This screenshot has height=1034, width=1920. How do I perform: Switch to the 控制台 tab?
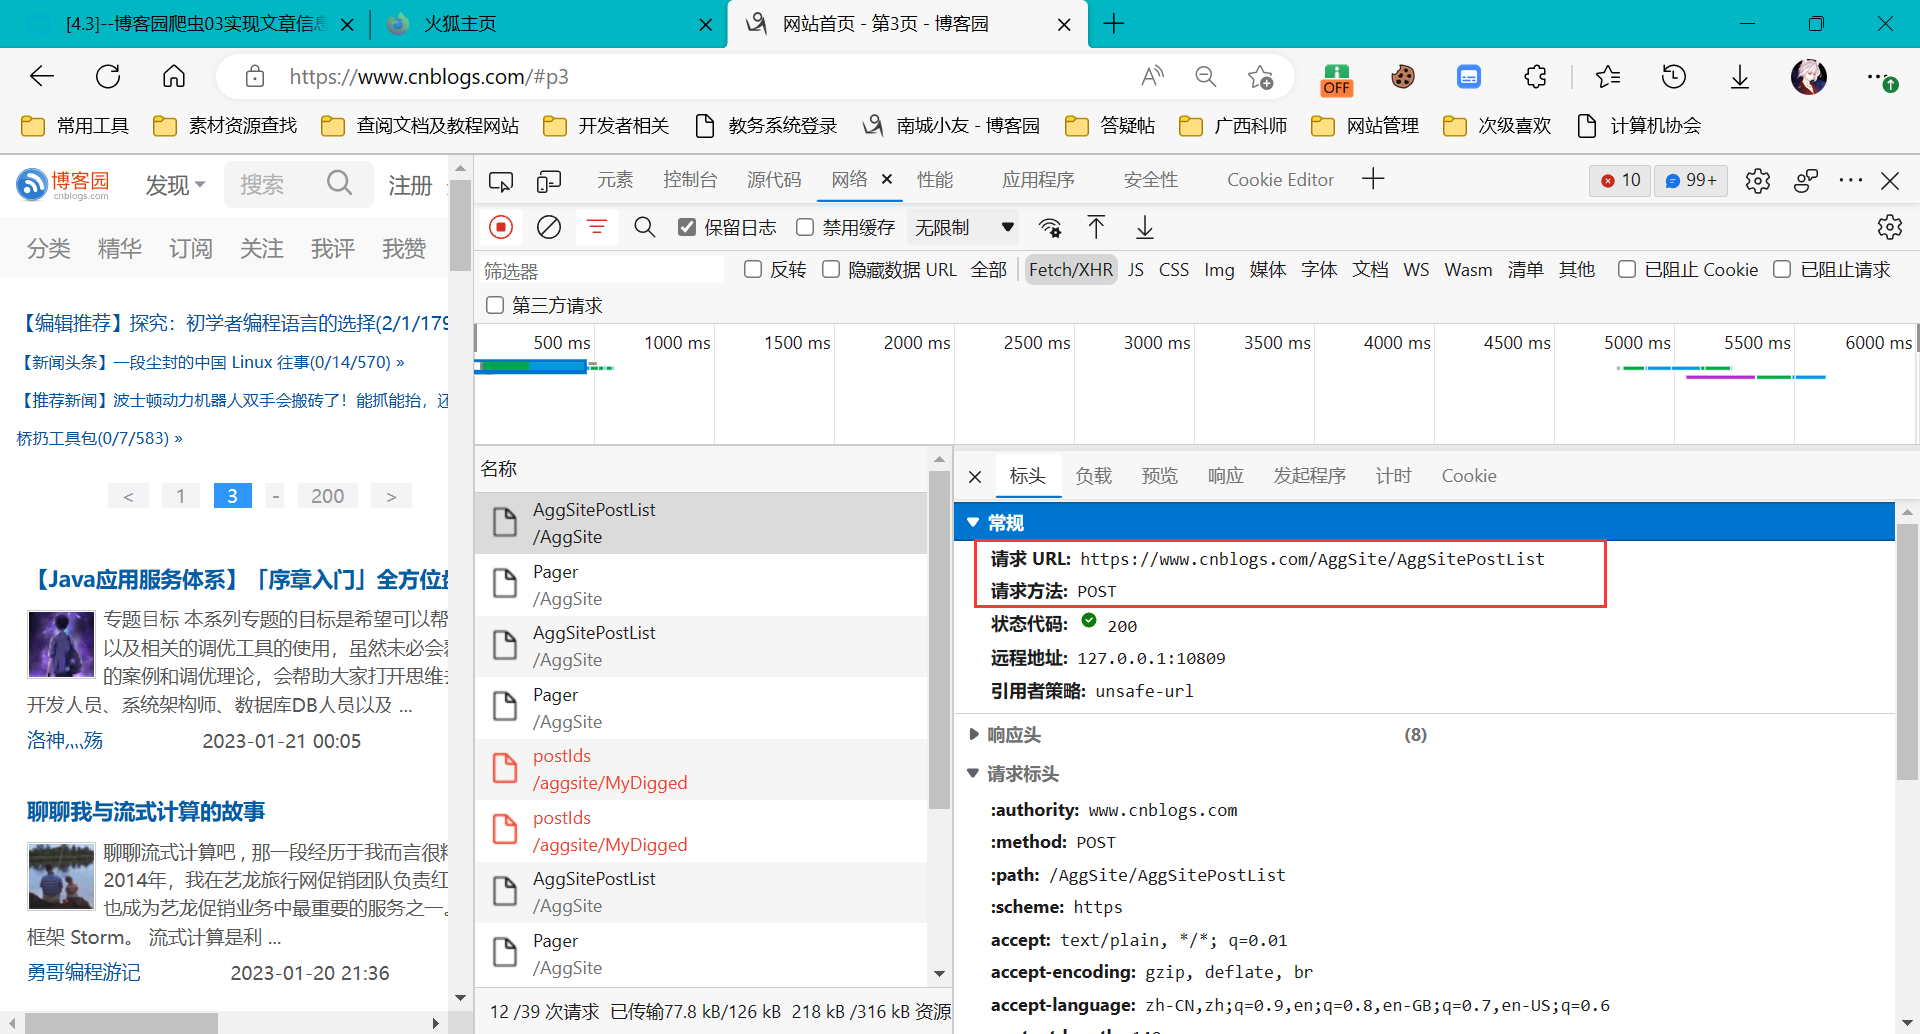click(x=690, y=180)
